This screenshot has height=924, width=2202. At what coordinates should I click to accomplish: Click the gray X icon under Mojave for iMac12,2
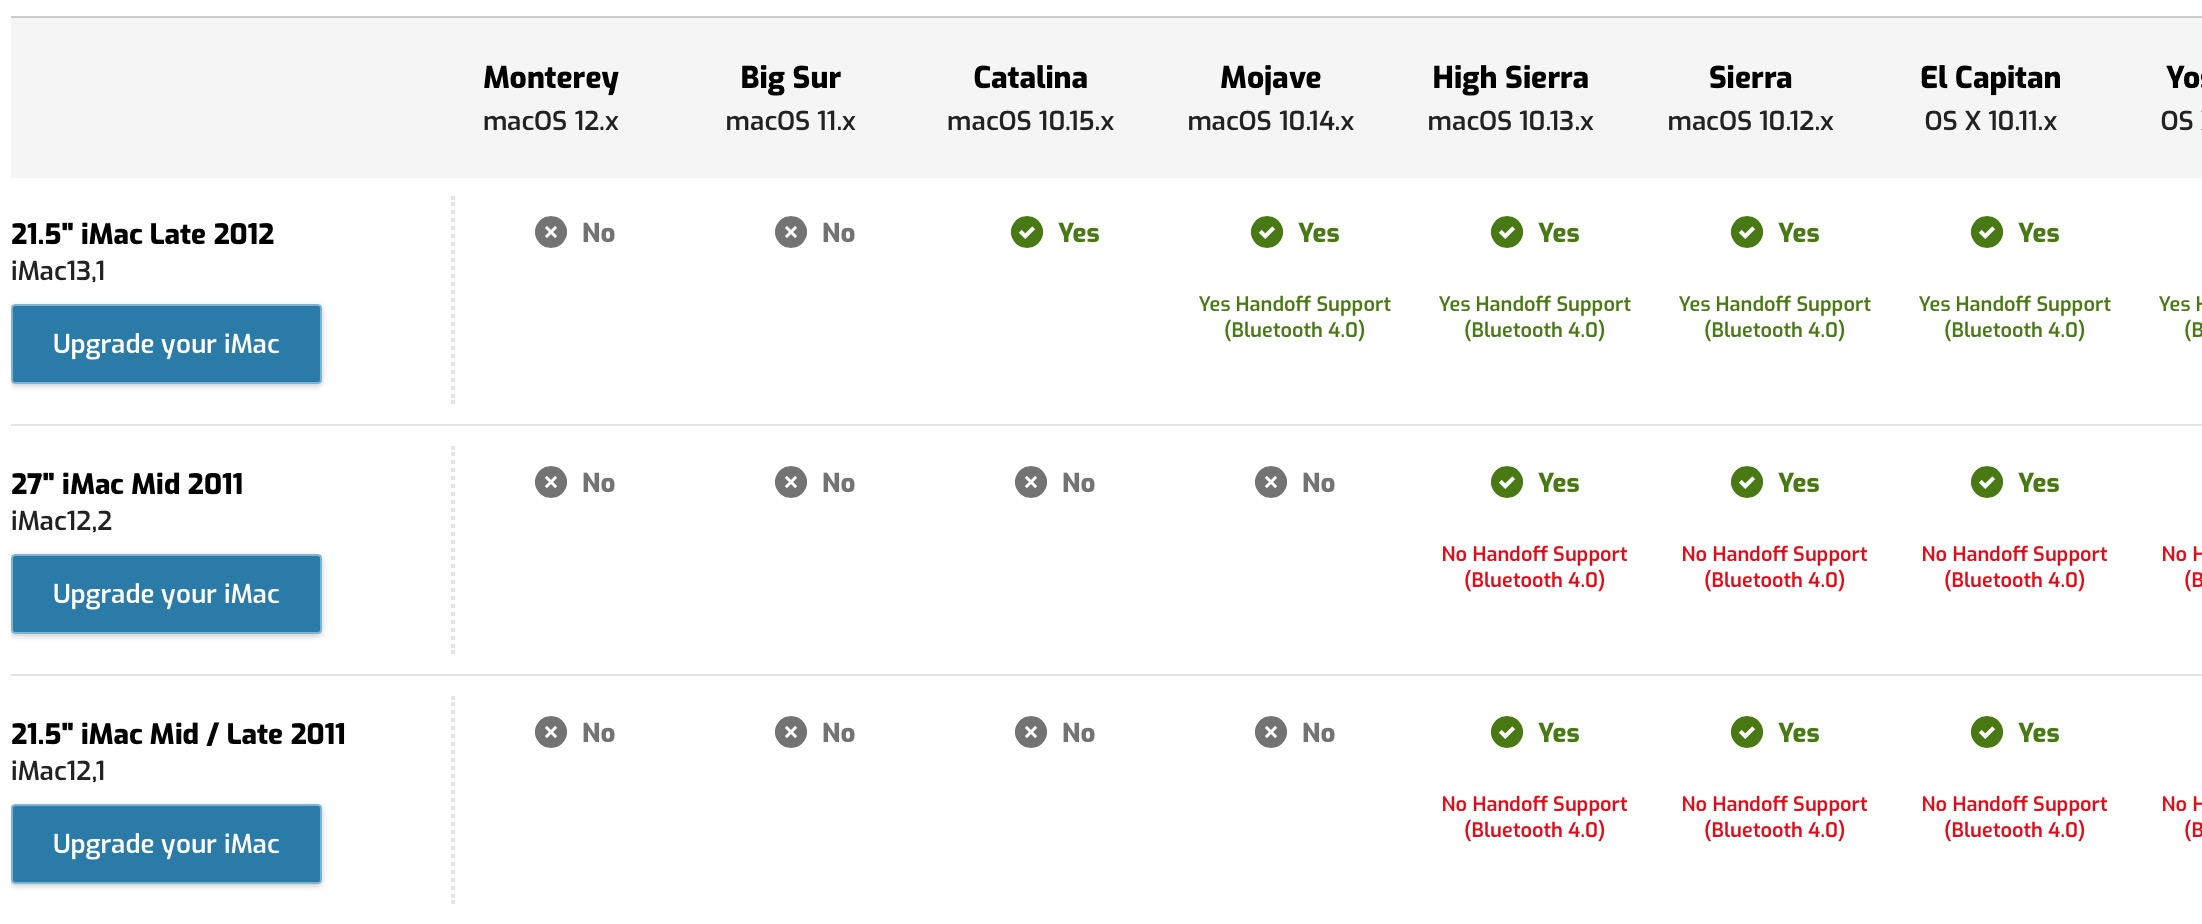pos(1270,483)
